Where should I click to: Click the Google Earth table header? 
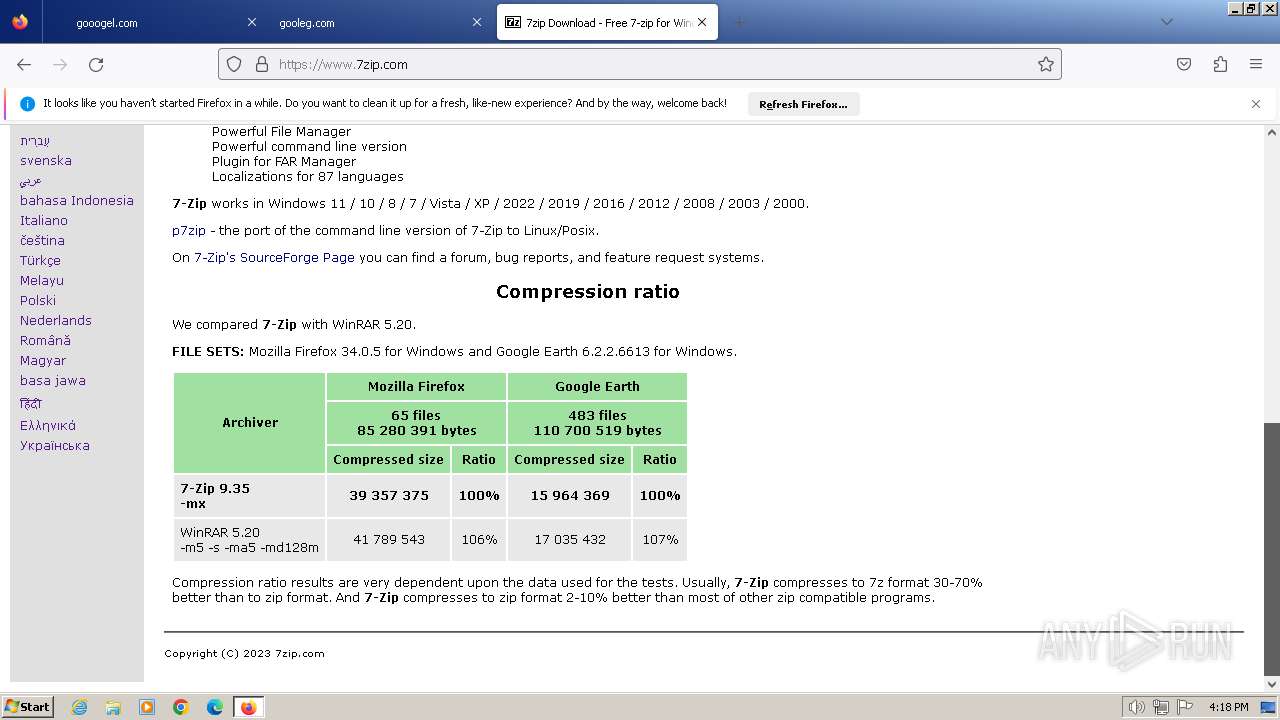[597, 386]
